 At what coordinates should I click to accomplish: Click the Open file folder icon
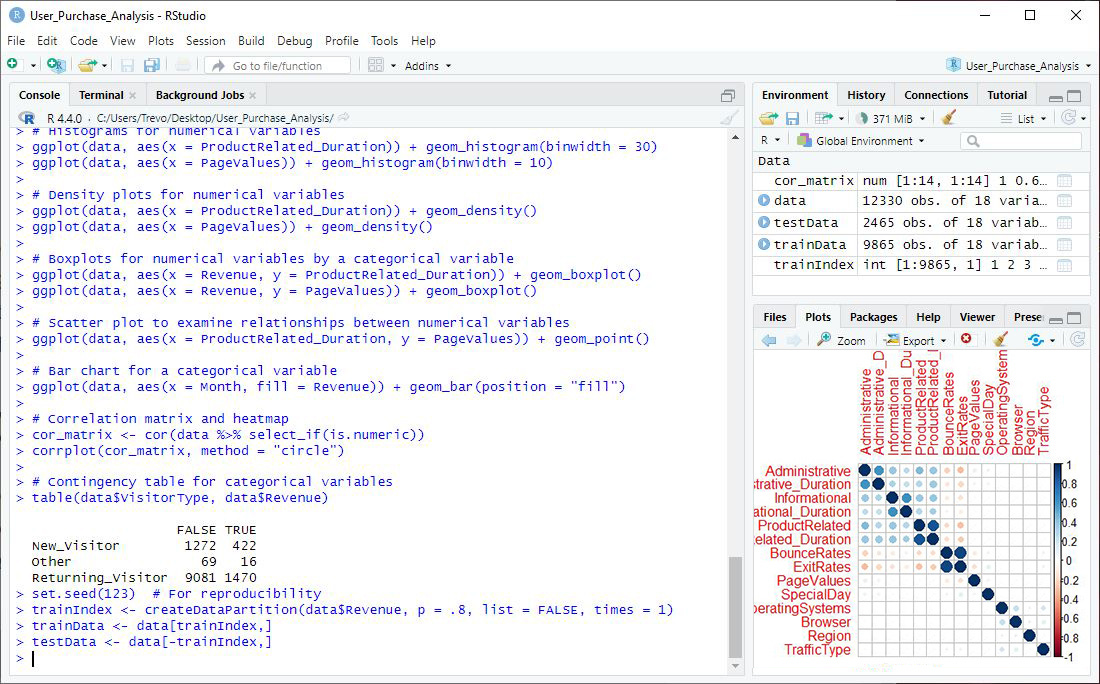87,65
